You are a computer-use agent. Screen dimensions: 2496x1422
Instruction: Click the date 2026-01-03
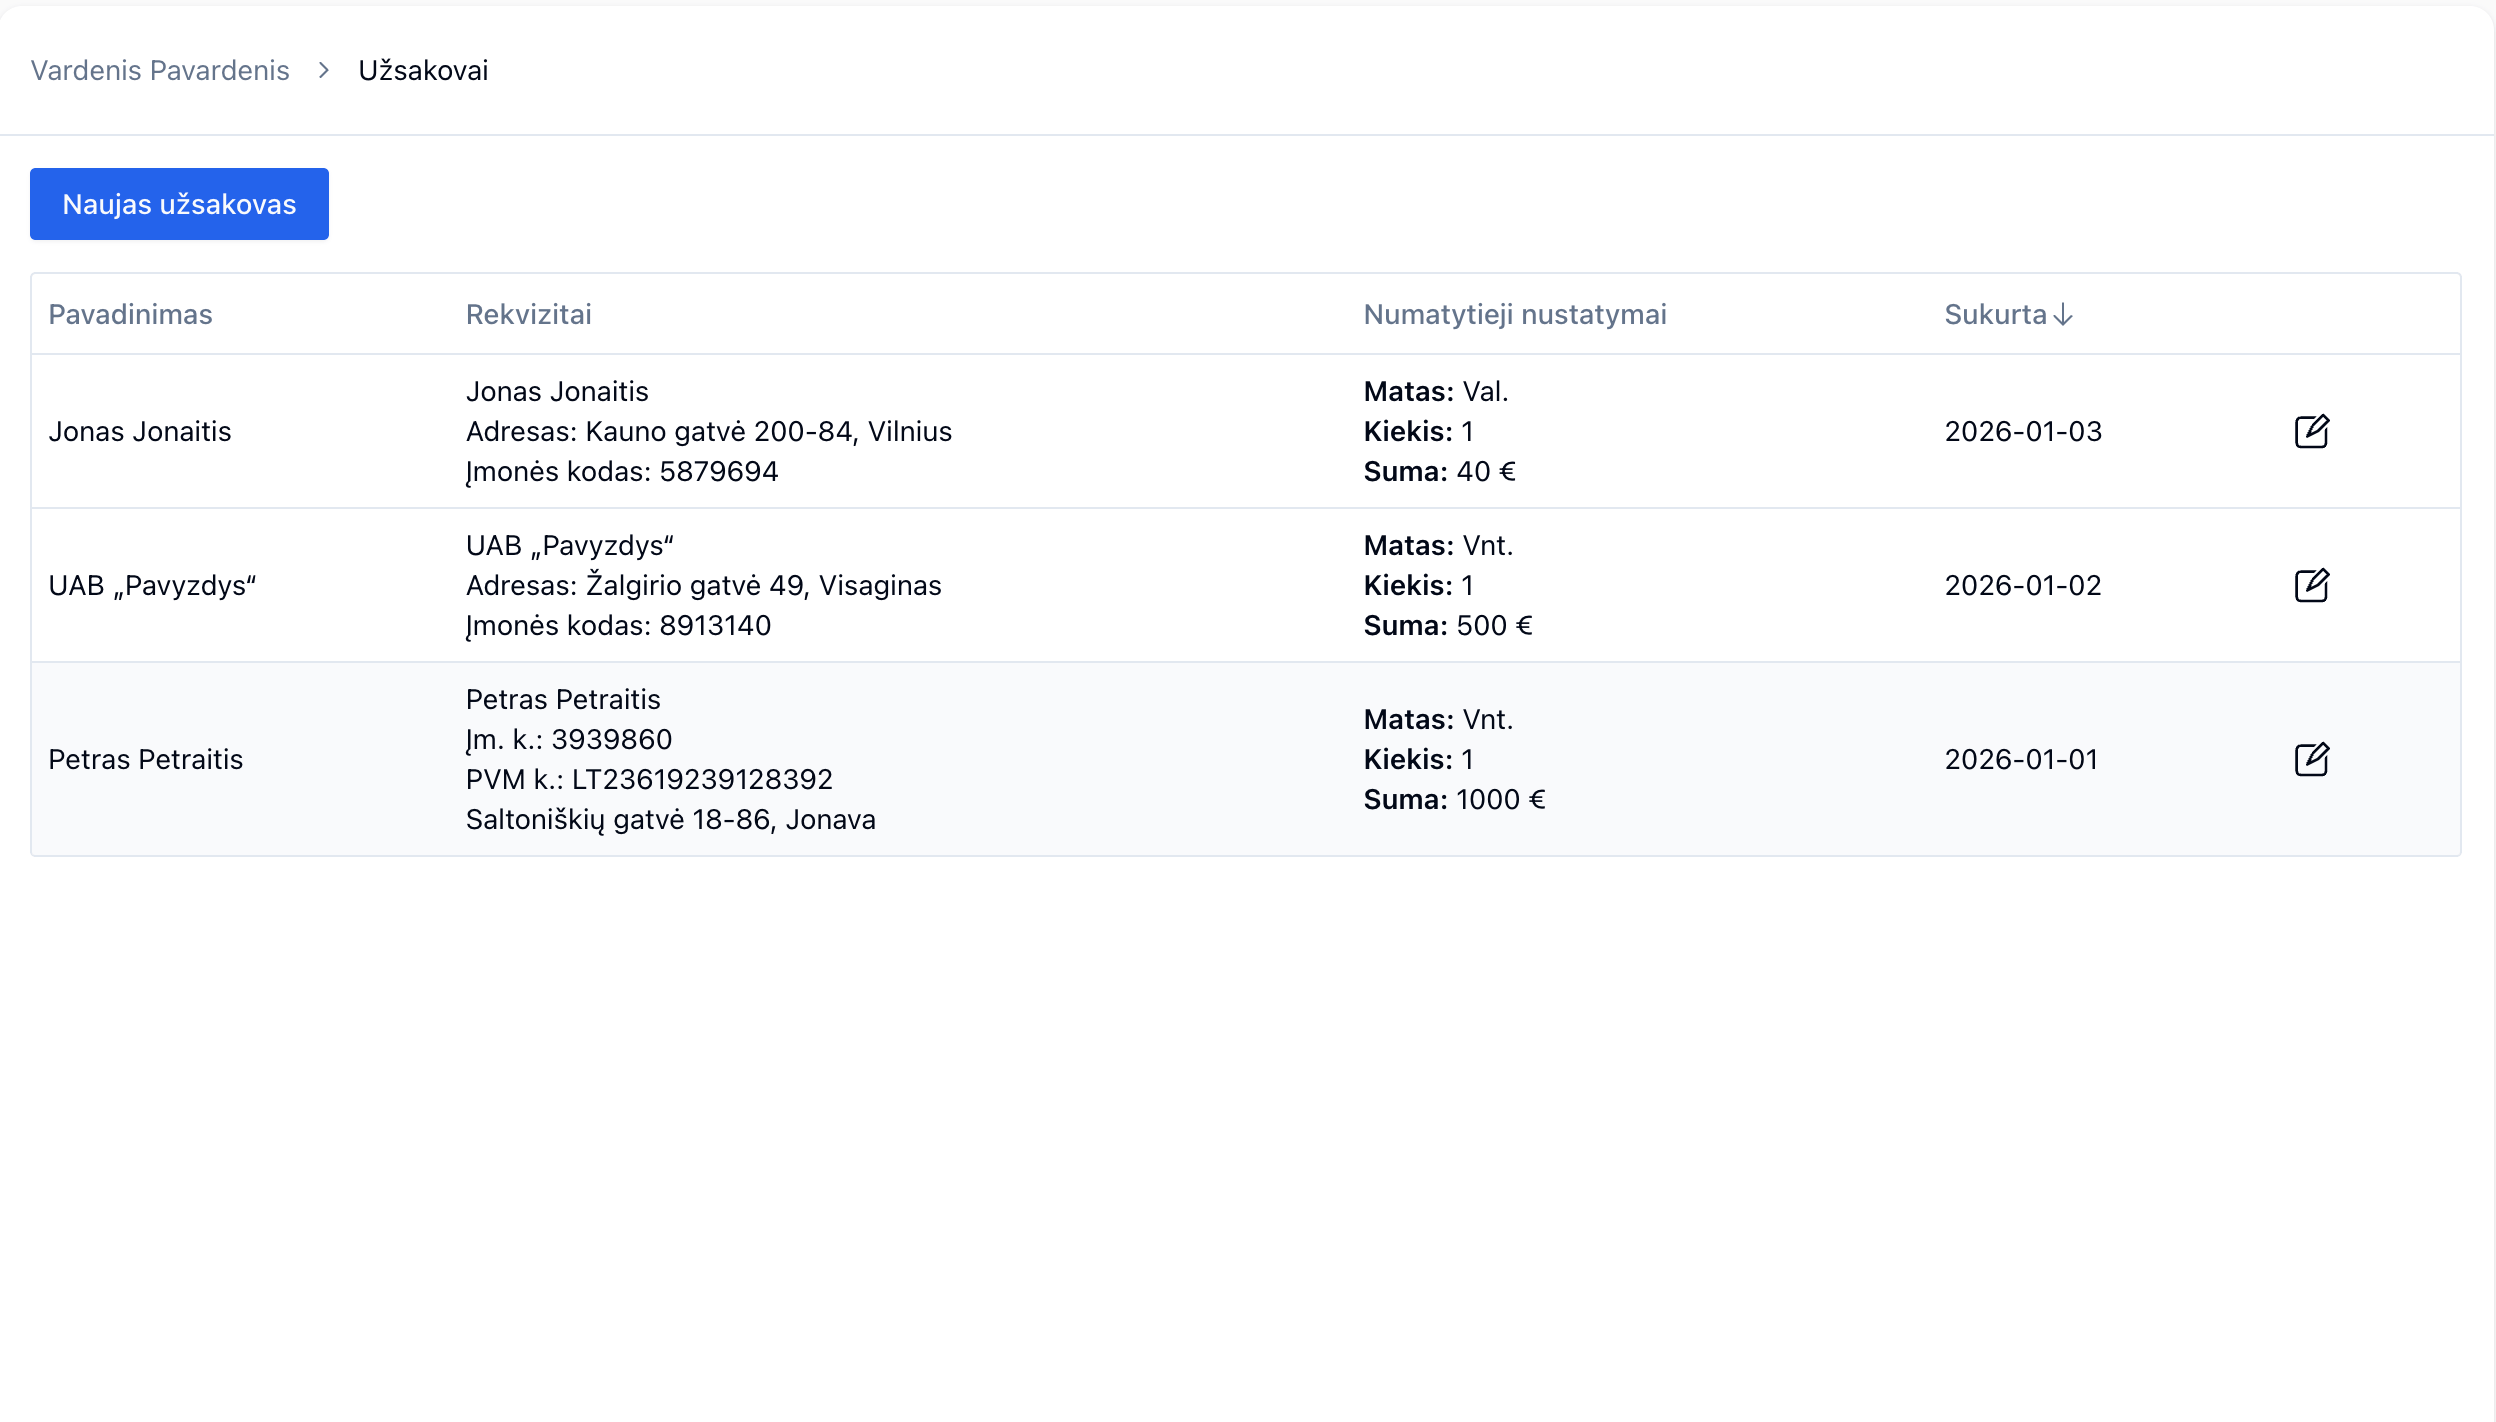coord(2022,431)
